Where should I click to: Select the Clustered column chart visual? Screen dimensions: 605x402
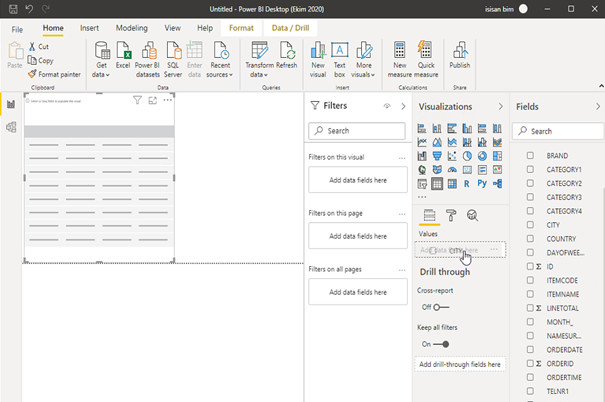[x=467, y=128]
